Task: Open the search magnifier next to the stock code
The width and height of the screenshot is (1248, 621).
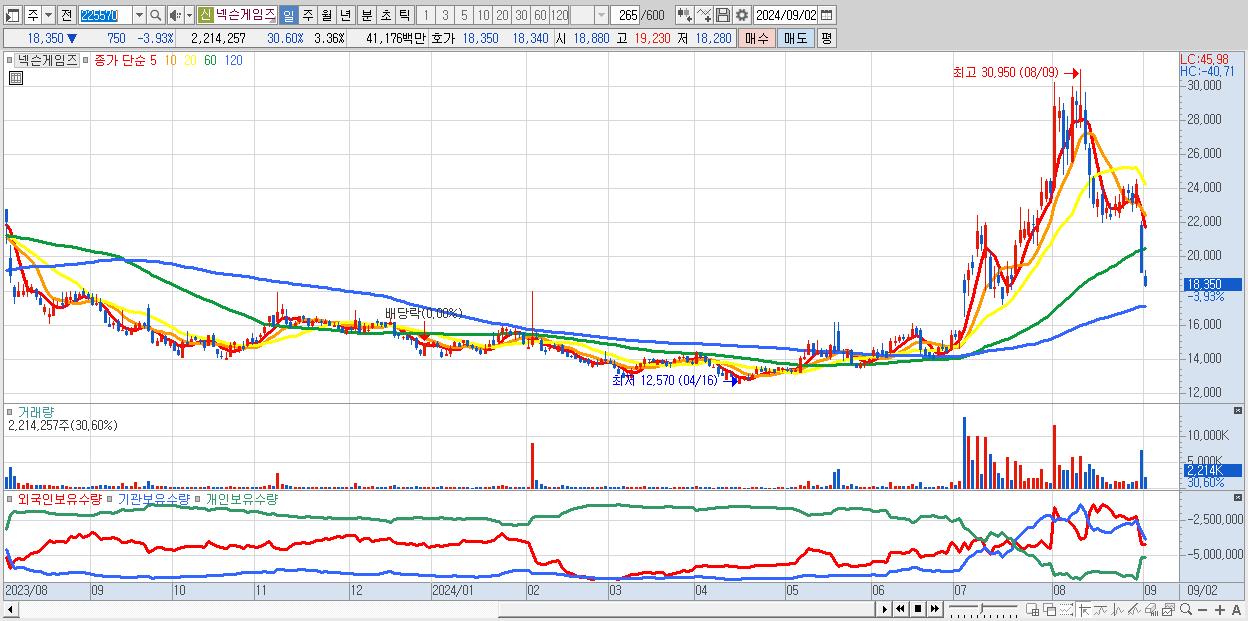Action: click(156, 15)
